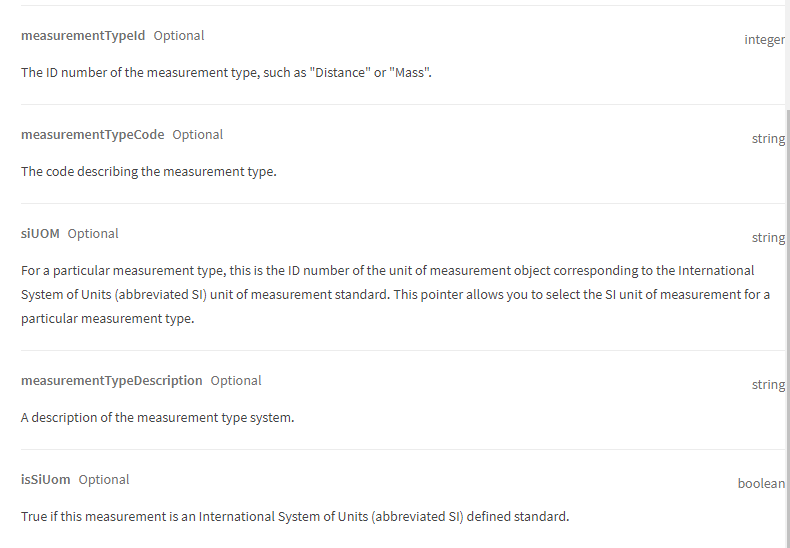Click the string type label for siUOM
790x548 pixels.
click(768, 238)
